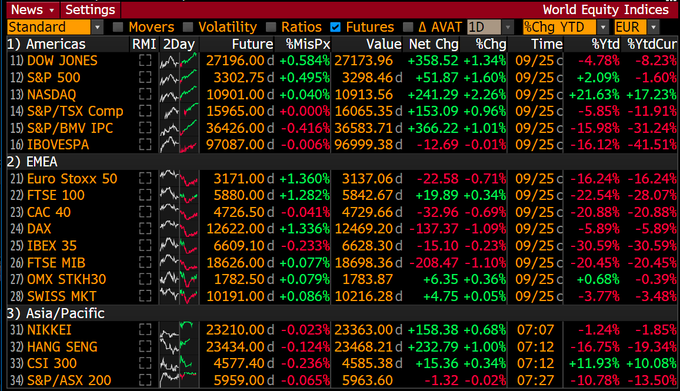Open the RMI icon for S&P/BMV IPC
This screenshot has width=680, height=391.
tap(145, 128)
